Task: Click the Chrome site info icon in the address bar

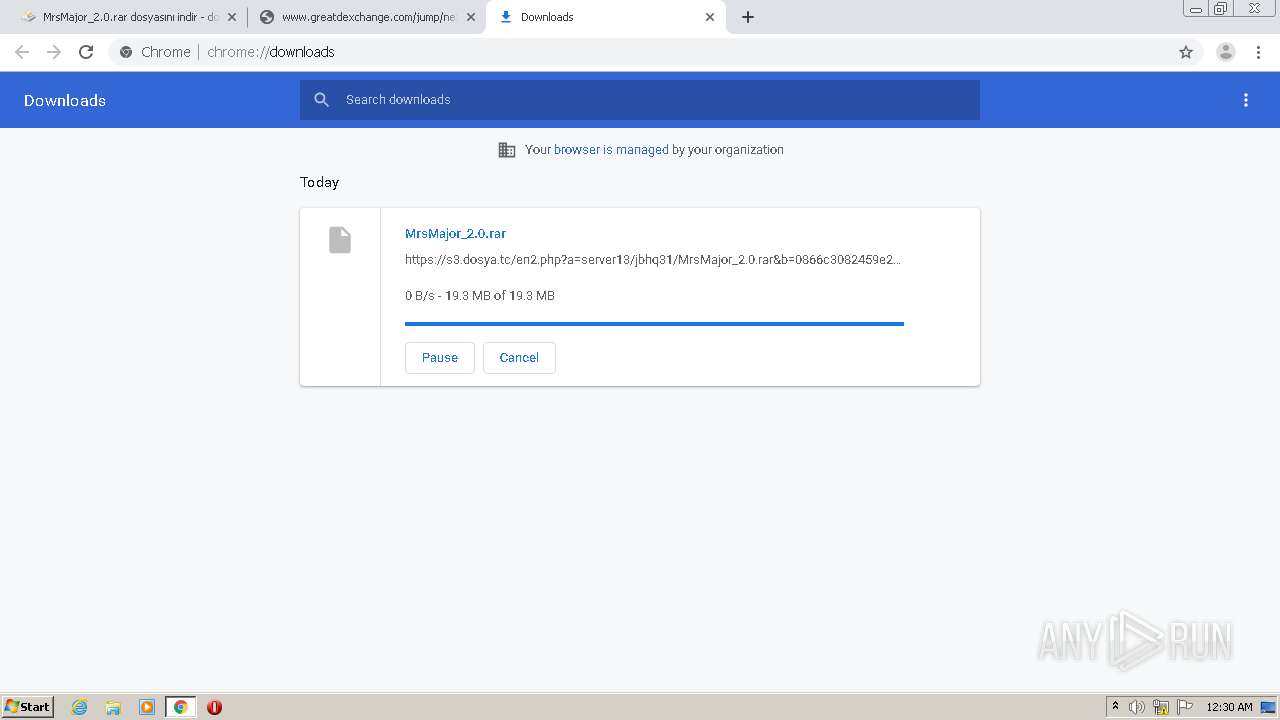Action: [x=126, y=52]
